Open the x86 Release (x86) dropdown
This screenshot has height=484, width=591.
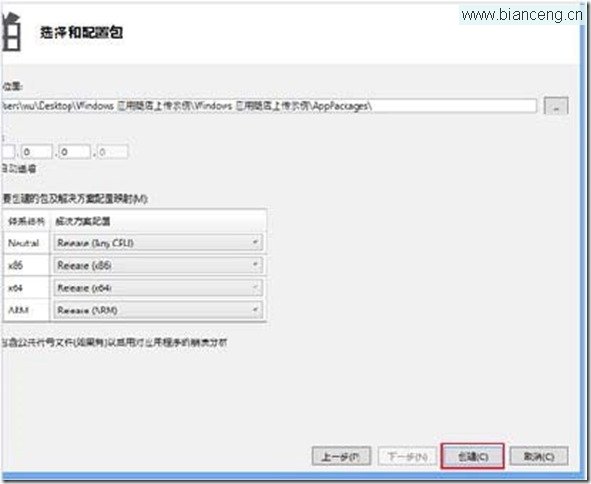coord(158,265)
